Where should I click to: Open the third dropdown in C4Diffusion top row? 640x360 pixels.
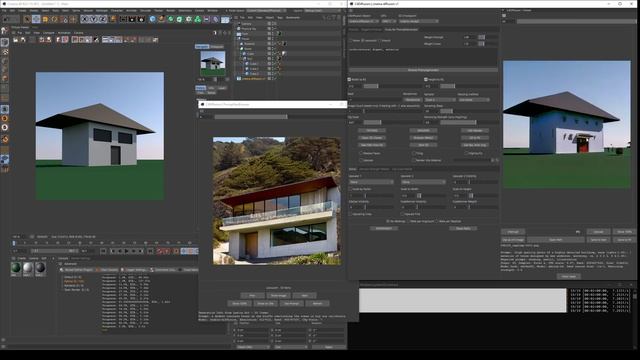418,21
